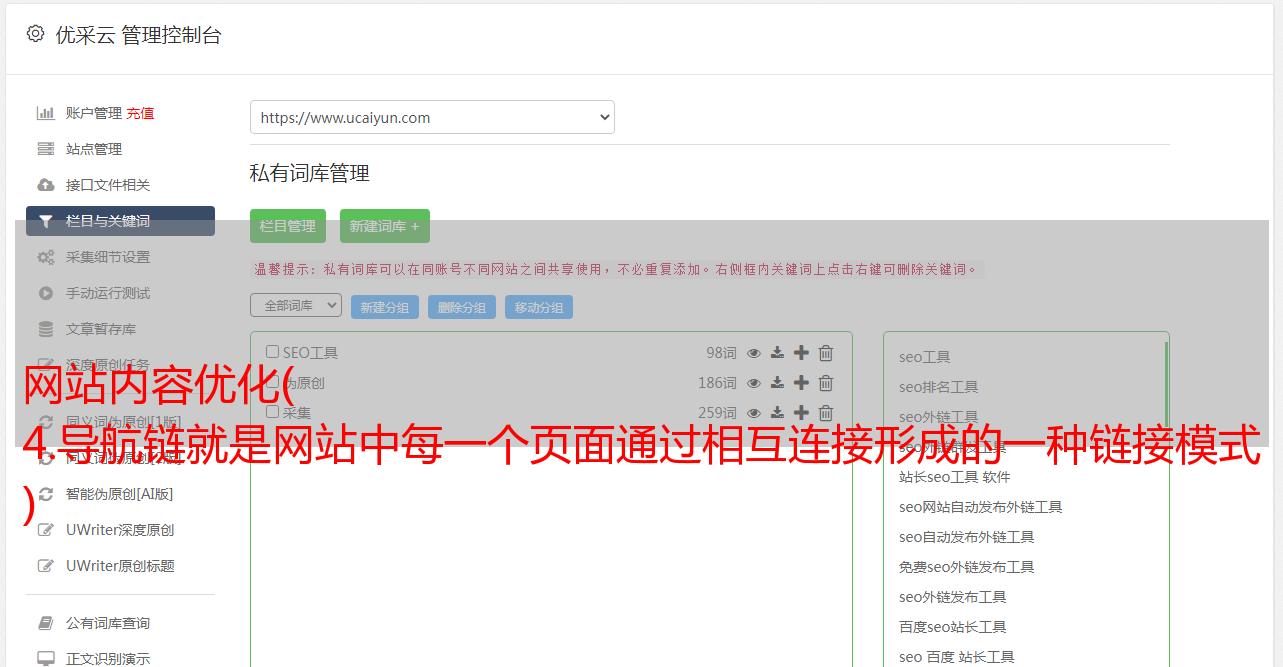Click the plus icon in the 采集 row
Image resolution: width=1283 pixels, height=667 pixels.
click(x=801, y=413)
